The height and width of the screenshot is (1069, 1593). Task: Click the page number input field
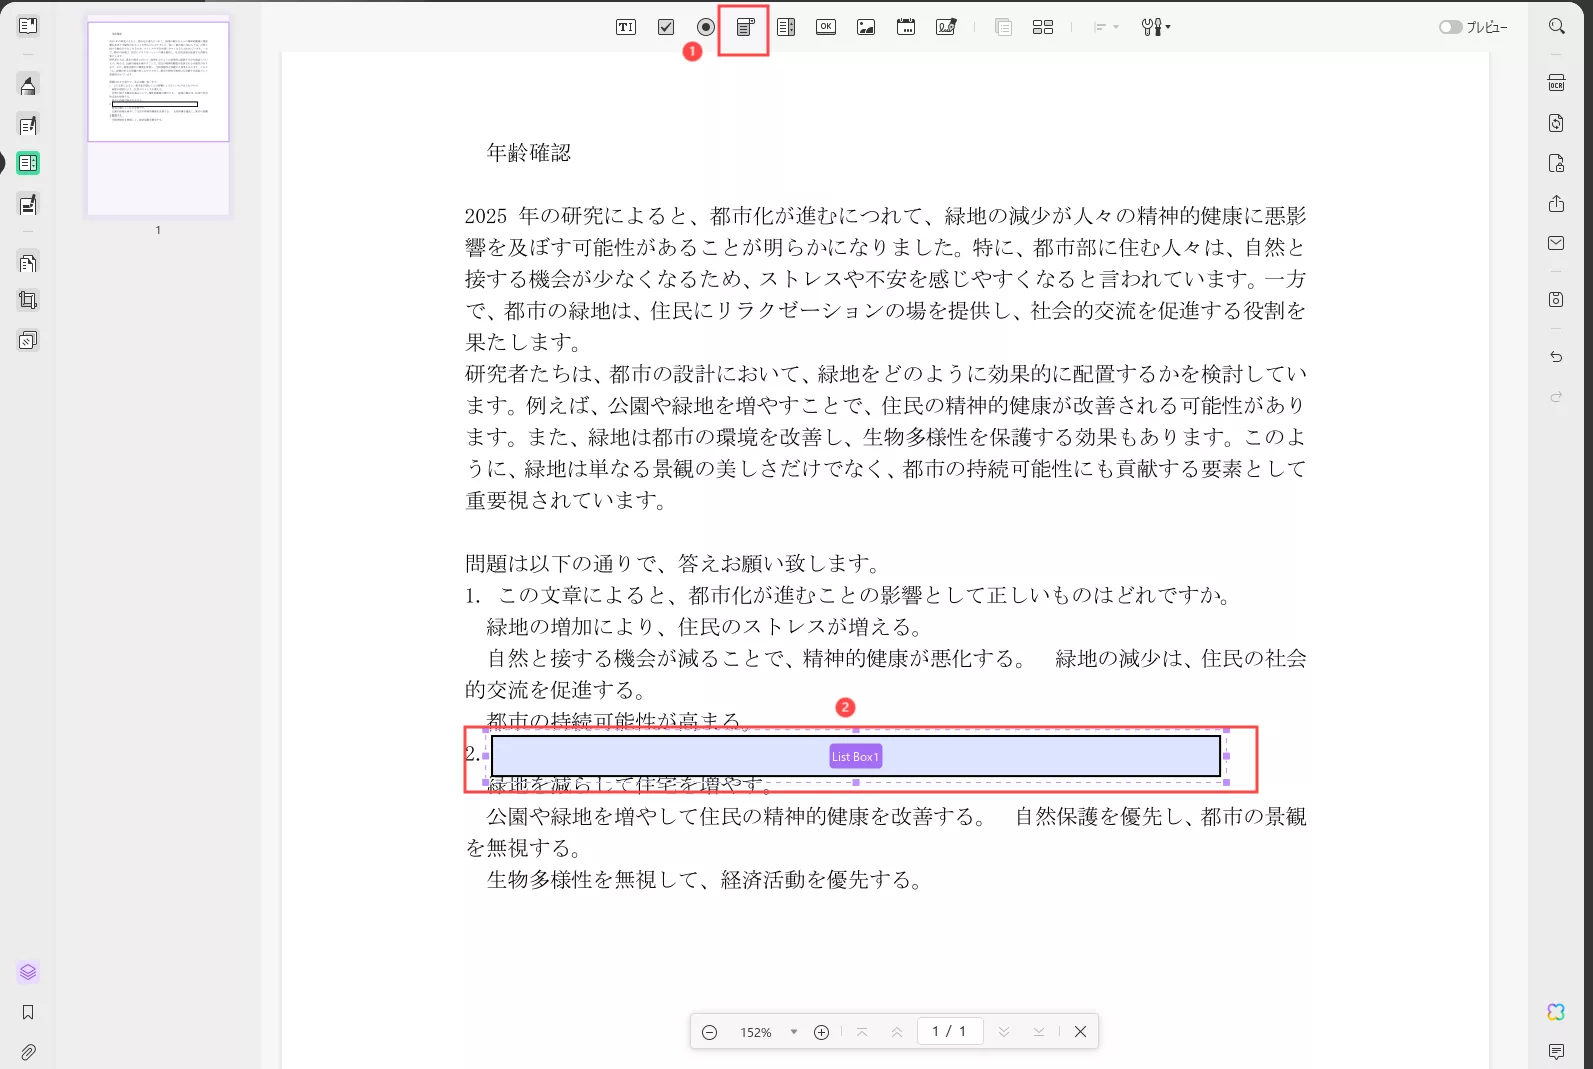pos(949,1031)
